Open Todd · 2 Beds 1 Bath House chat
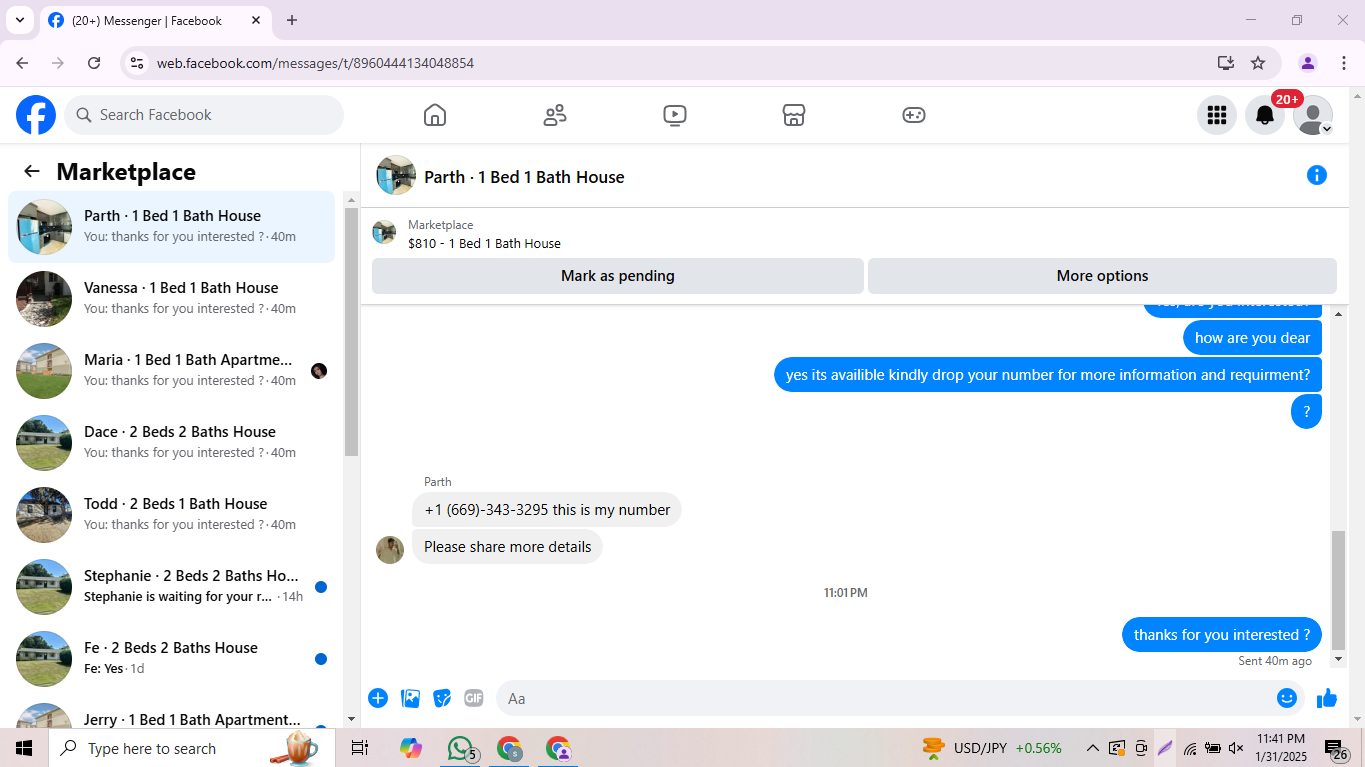 click(172, 515)
